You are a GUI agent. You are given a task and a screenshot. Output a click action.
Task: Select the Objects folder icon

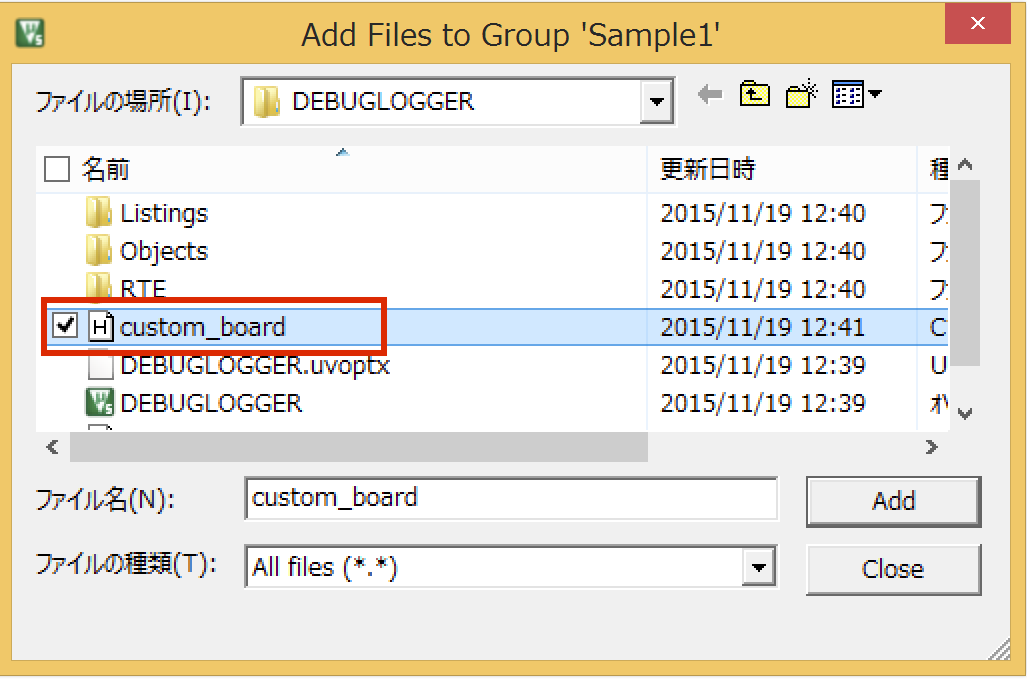coord(98,251)
